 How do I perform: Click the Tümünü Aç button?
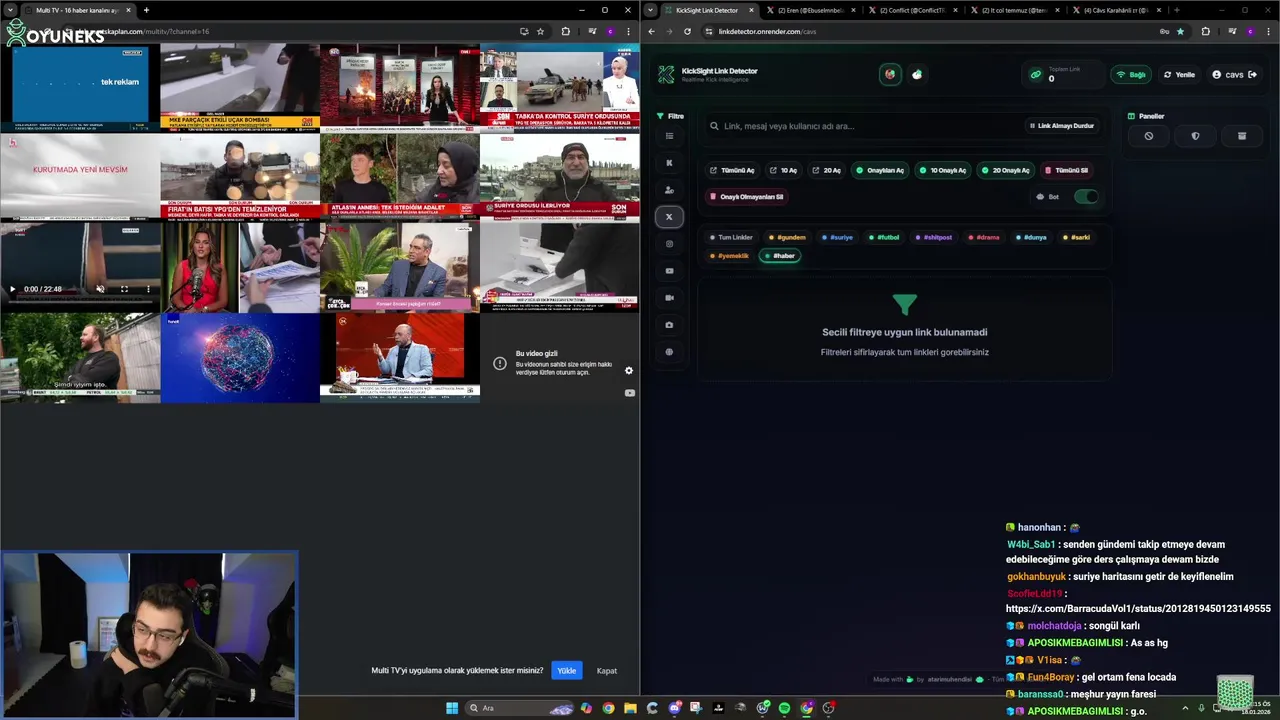pyautogui.click(x=732, y=170)
